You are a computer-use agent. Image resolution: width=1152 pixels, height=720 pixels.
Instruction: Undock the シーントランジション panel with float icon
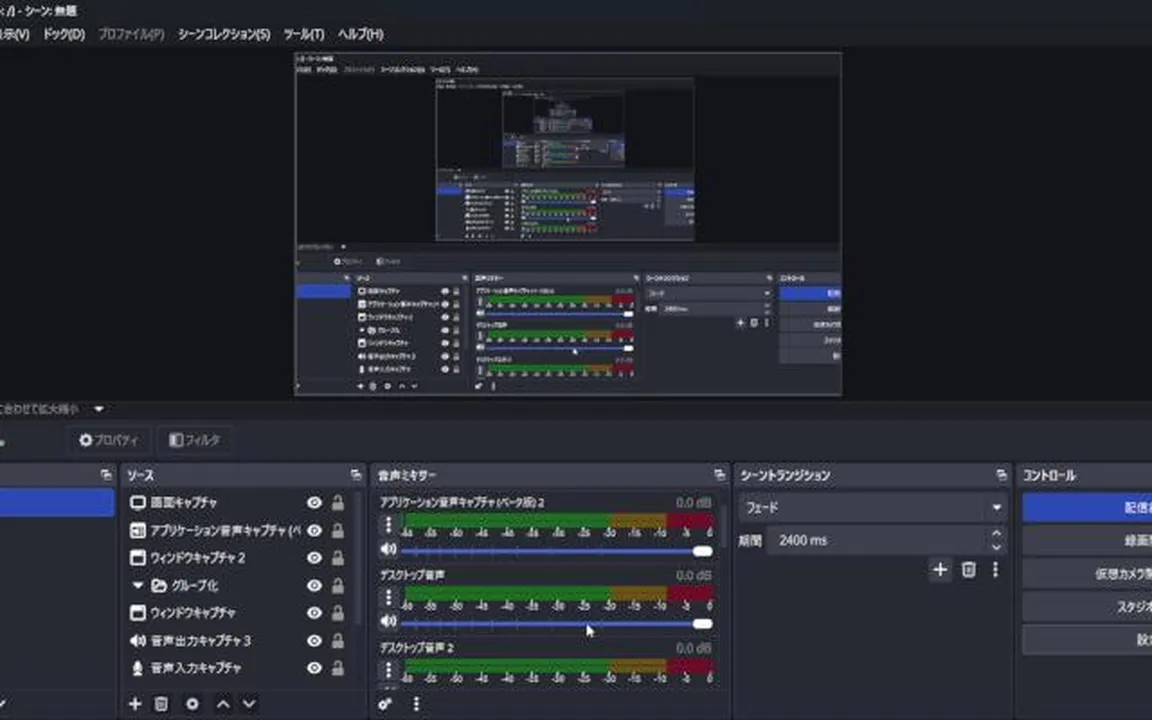[x=1001, y=475]
